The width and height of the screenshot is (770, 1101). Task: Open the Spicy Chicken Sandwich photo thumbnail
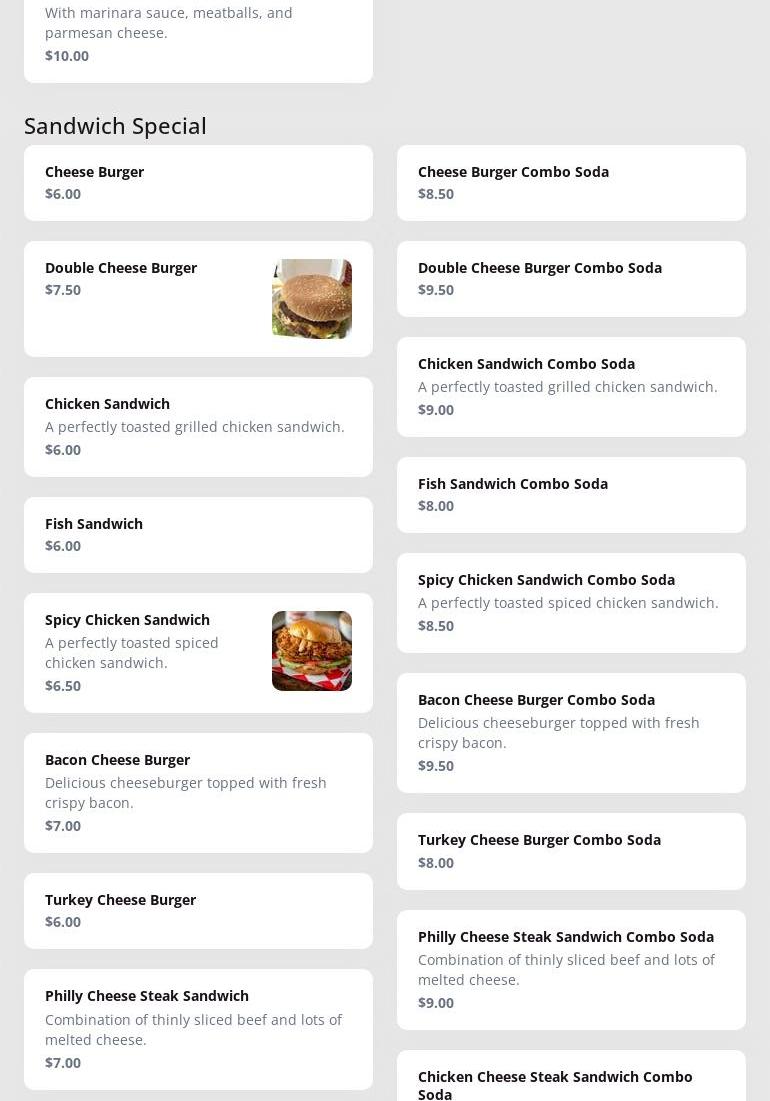(312, 651)
